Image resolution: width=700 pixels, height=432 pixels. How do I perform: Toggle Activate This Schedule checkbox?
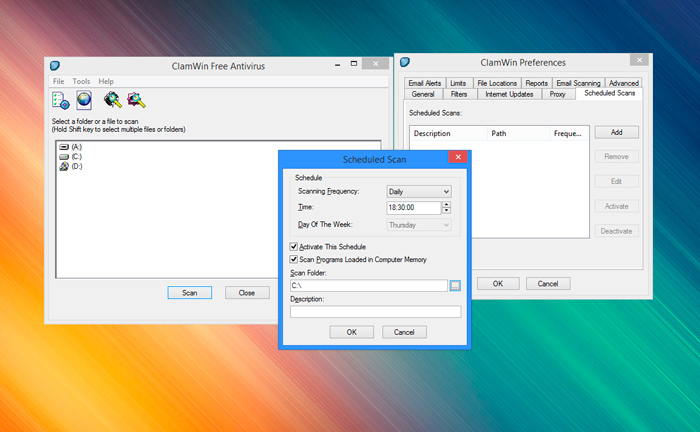point(293,246)
